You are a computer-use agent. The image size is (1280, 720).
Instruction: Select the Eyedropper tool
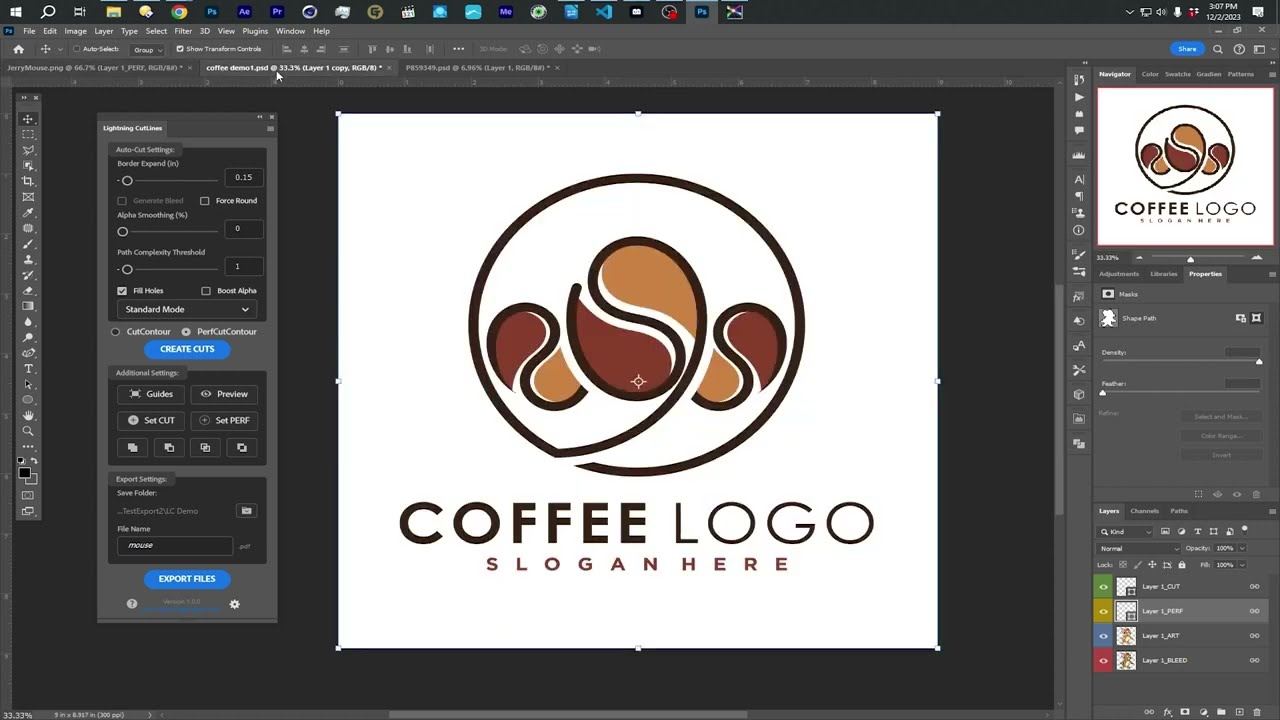pyautogui.click(x=28, y=212)
